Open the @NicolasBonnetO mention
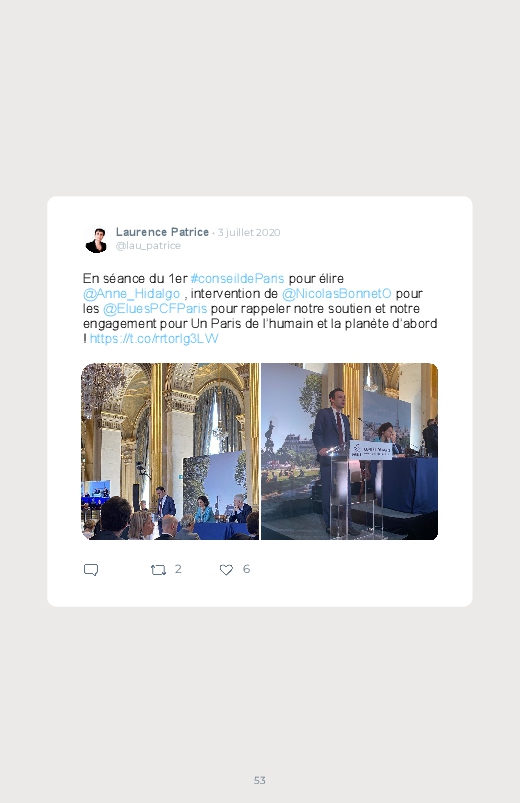Viewport: 520px width, 803px height. pyautogui.click(x=337, y=293)
